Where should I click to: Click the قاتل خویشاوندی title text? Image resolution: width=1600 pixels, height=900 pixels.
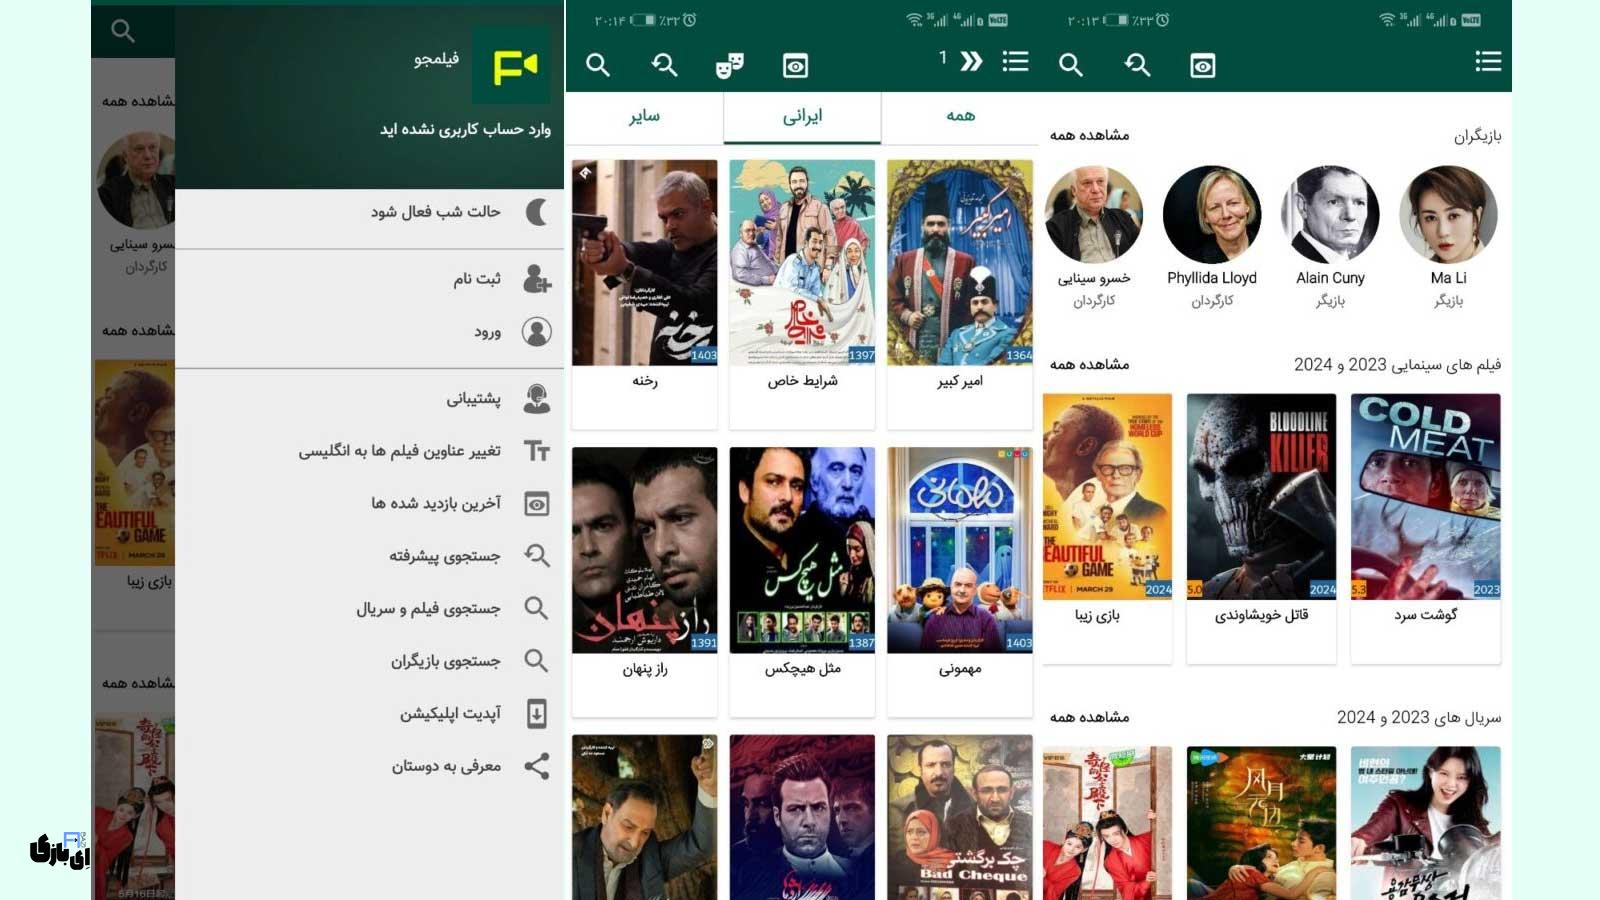(1261, 615)
